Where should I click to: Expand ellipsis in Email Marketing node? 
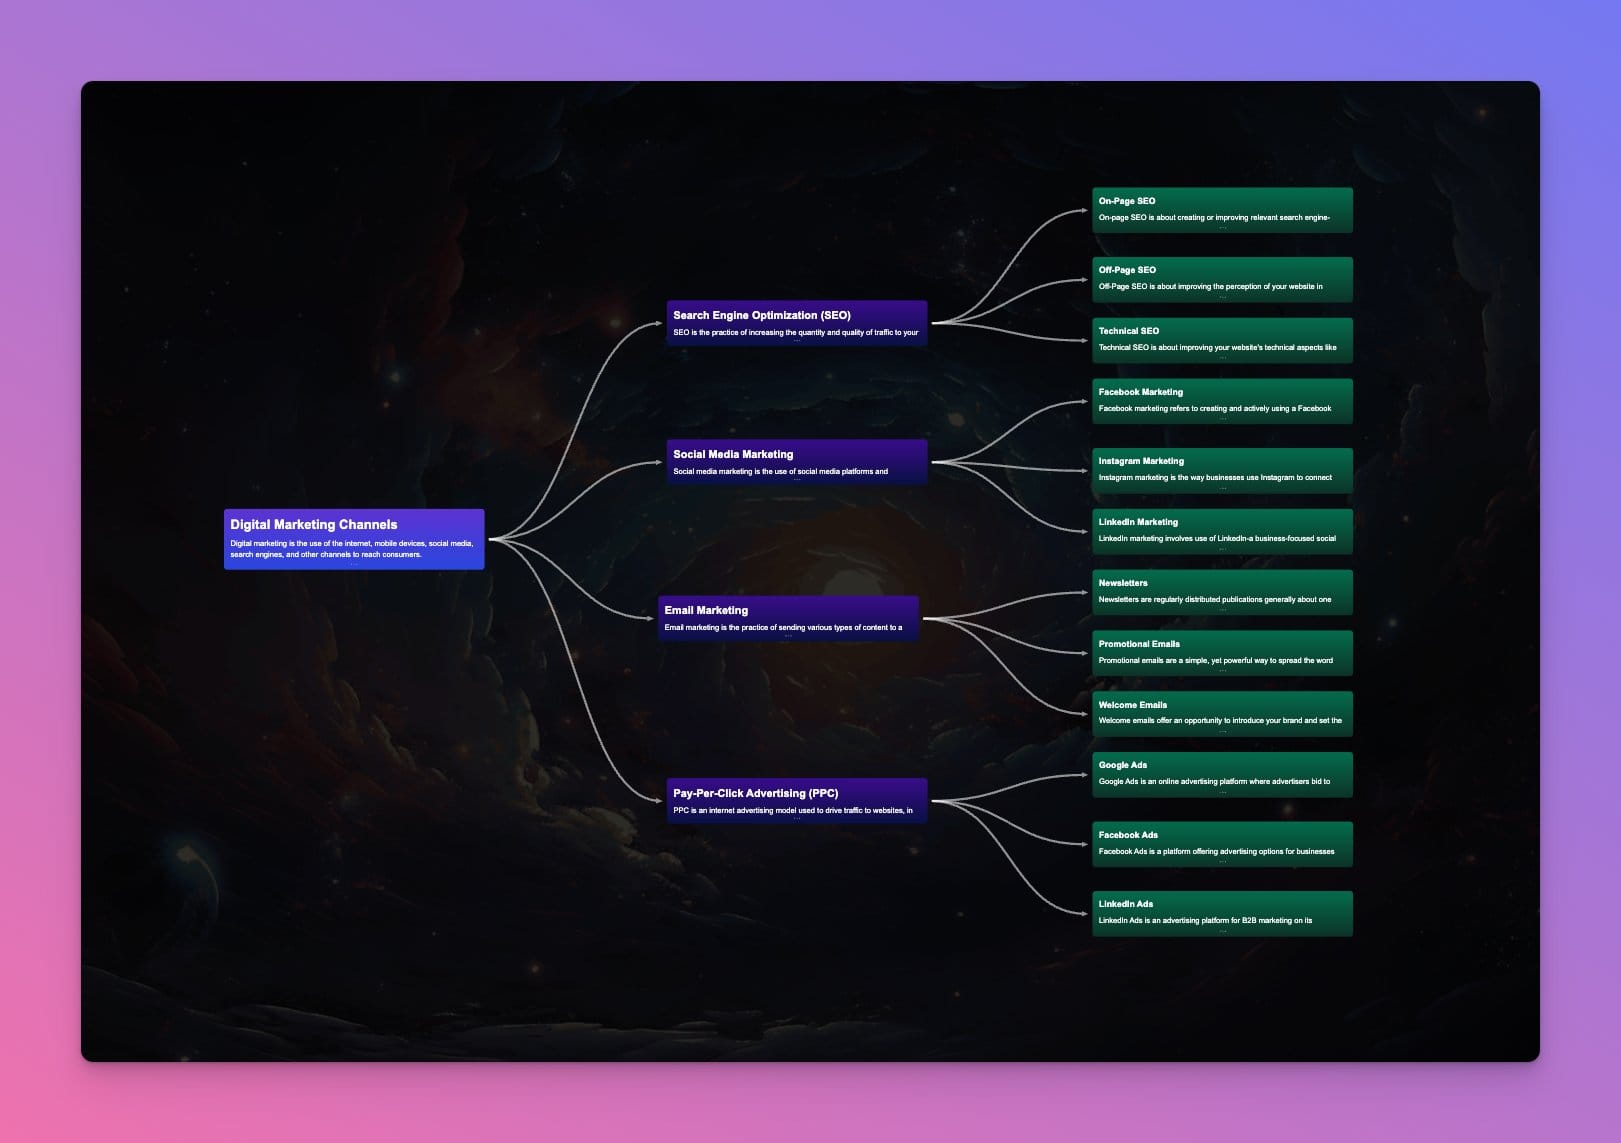788,636
